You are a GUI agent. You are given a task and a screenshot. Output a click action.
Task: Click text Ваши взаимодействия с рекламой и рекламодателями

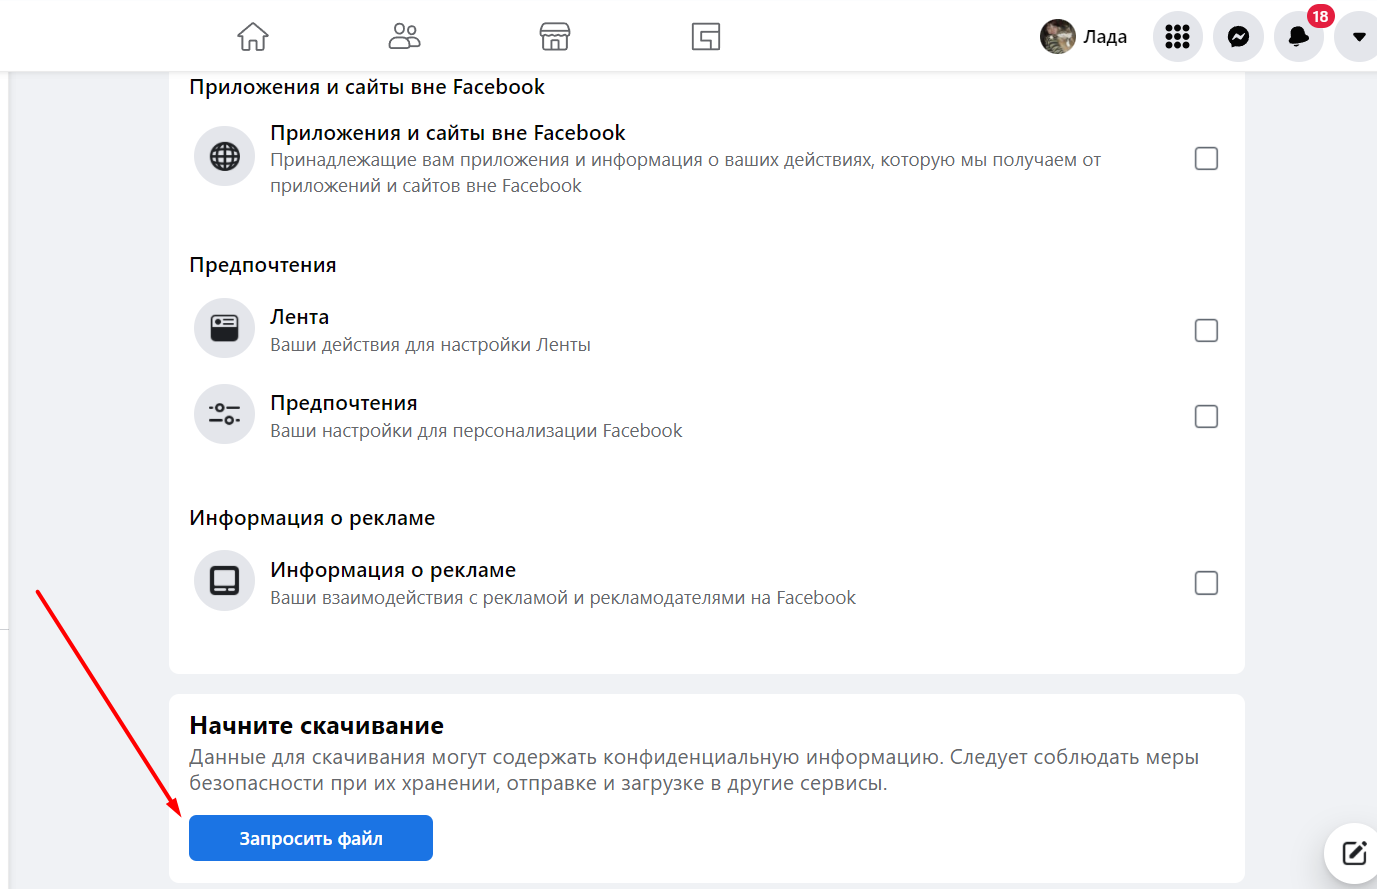click(563, 598)
